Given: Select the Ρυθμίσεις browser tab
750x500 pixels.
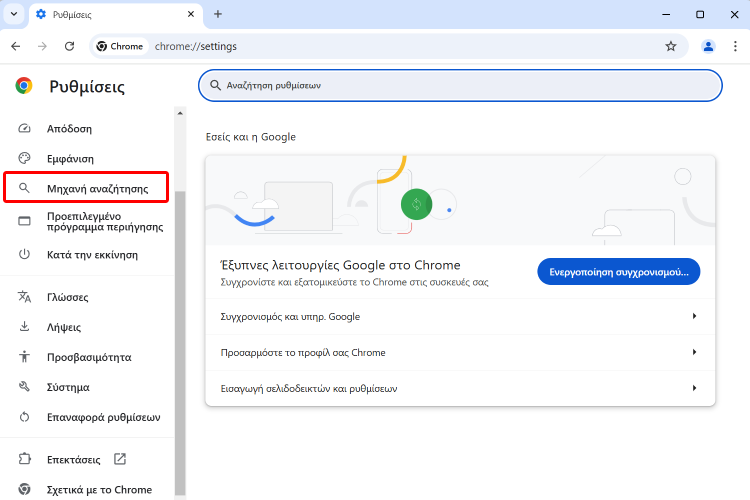Looking at the screenshot, I should pyautogui.click(x=116, y=14).
